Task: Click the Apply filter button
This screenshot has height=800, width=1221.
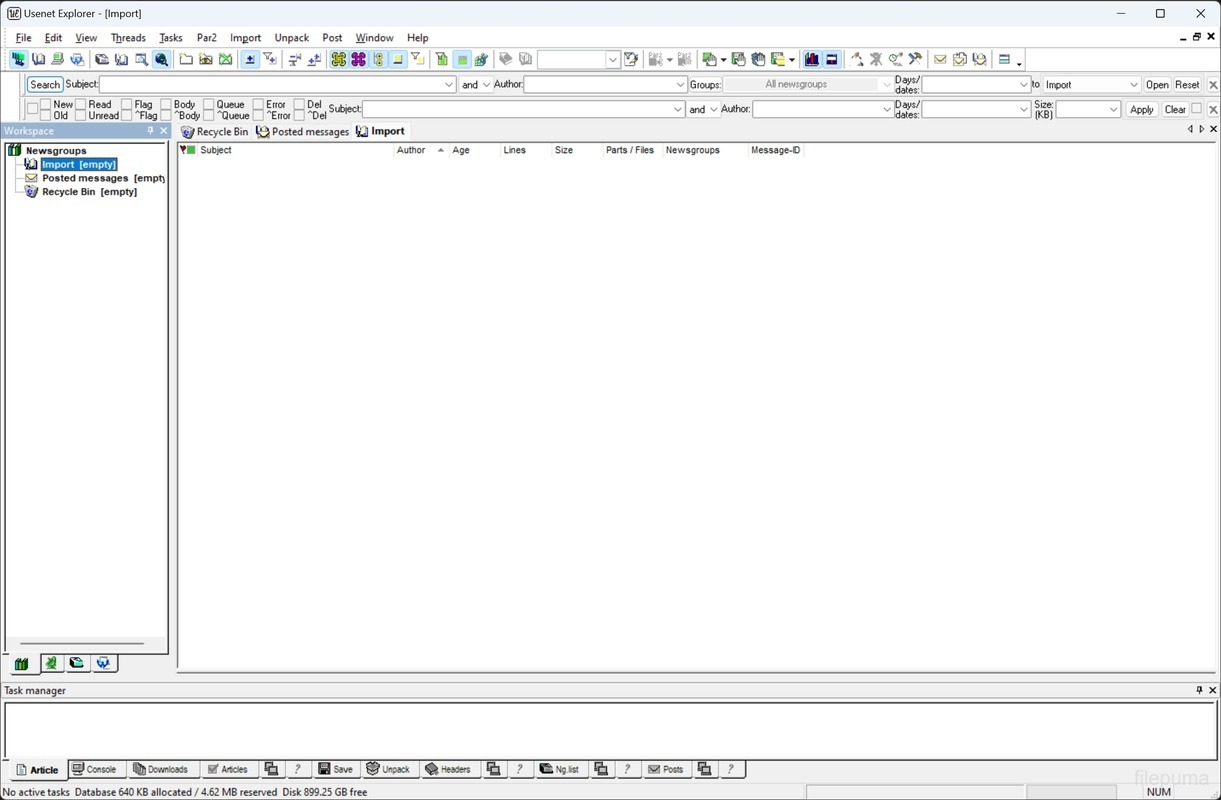Action: 1141,110
